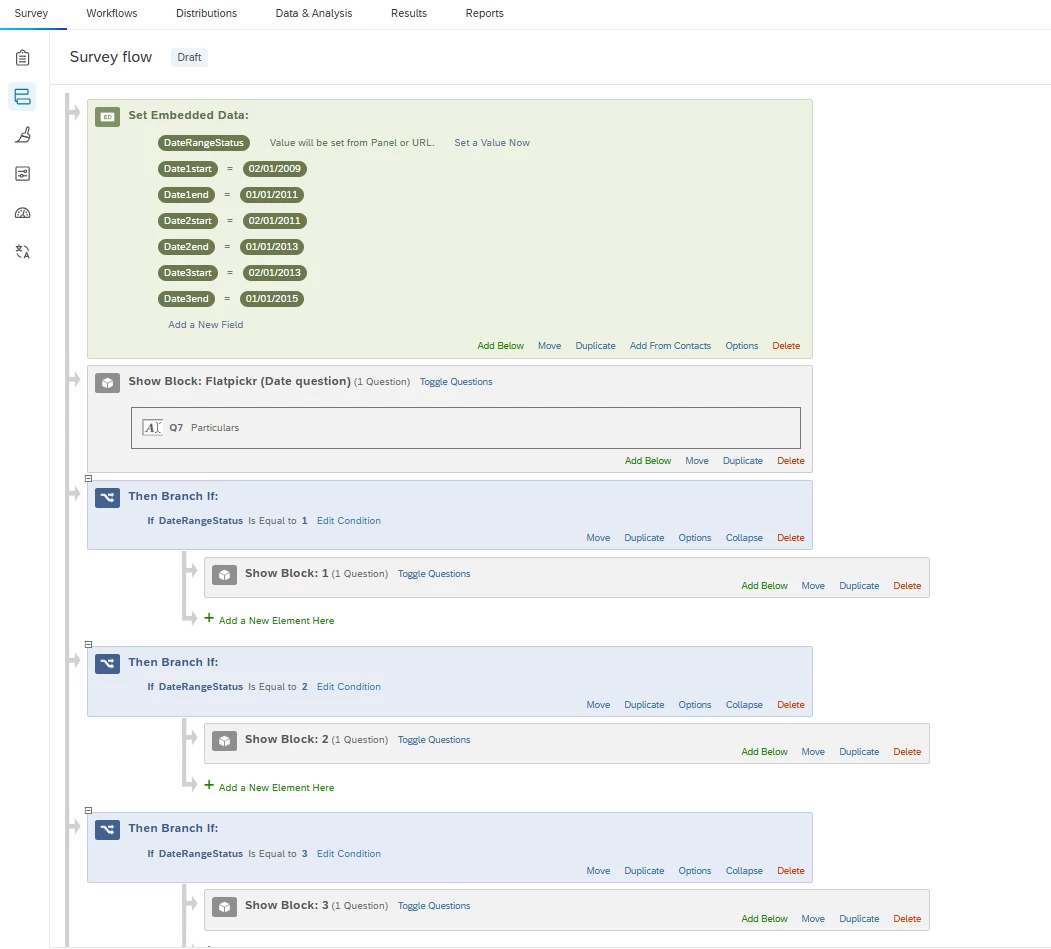This screenshot has height=949, width=1051.
Task: Toggle Questions for Show Block 2
Action: [434, 741]
